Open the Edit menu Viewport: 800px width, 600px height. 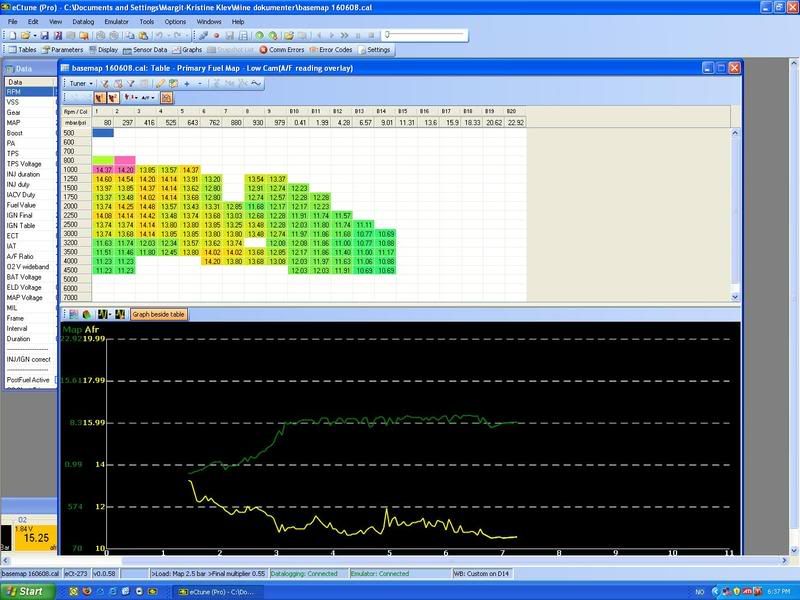(x=33, y=22)
